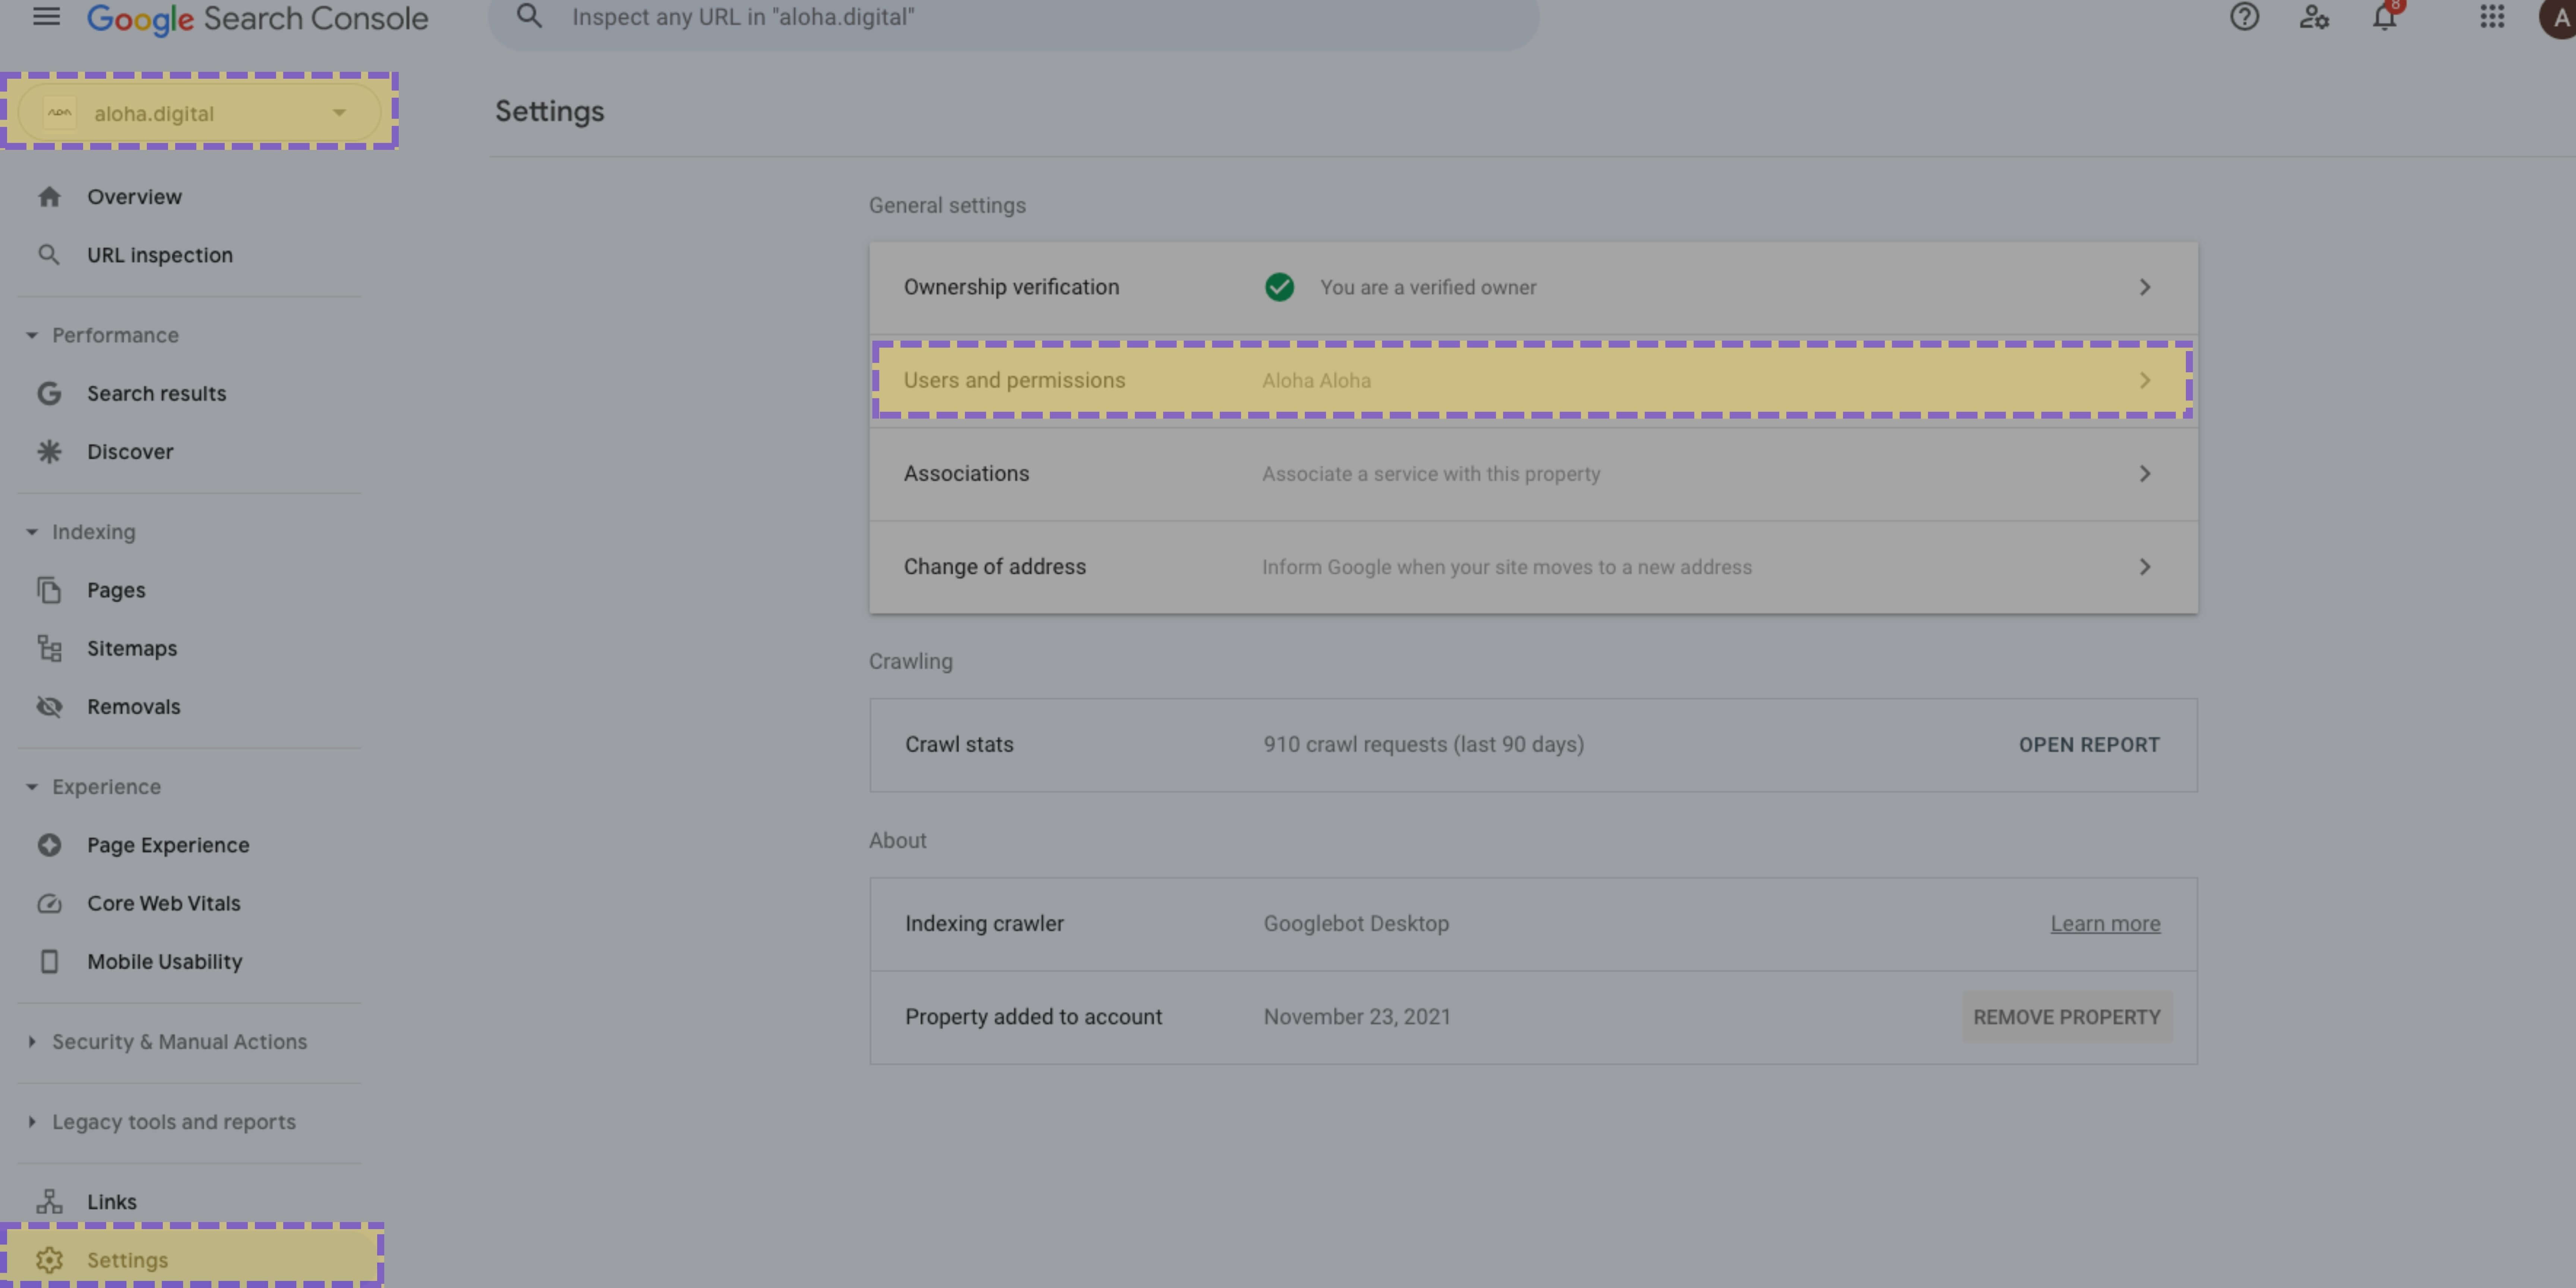Click the URL inspection magnifier icon
Screen dimensions: 2576x1288
point(49,255)
